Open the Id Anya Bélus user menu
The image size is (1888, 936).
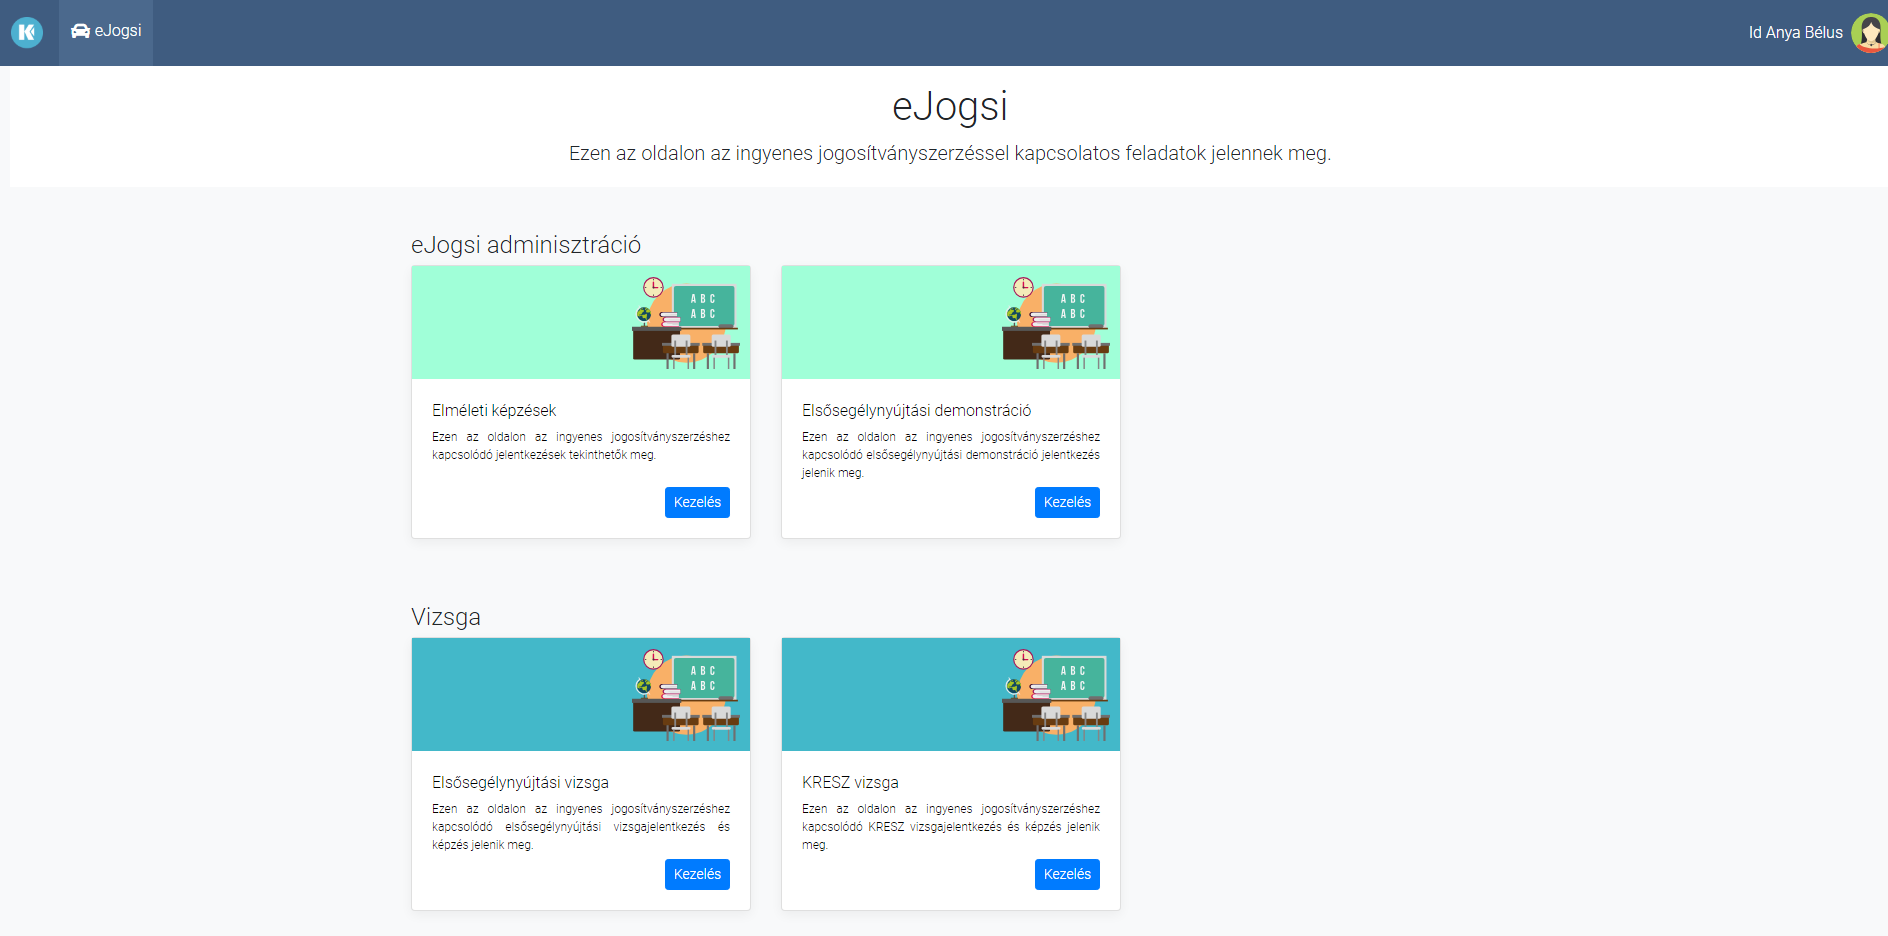point(1795,33)
